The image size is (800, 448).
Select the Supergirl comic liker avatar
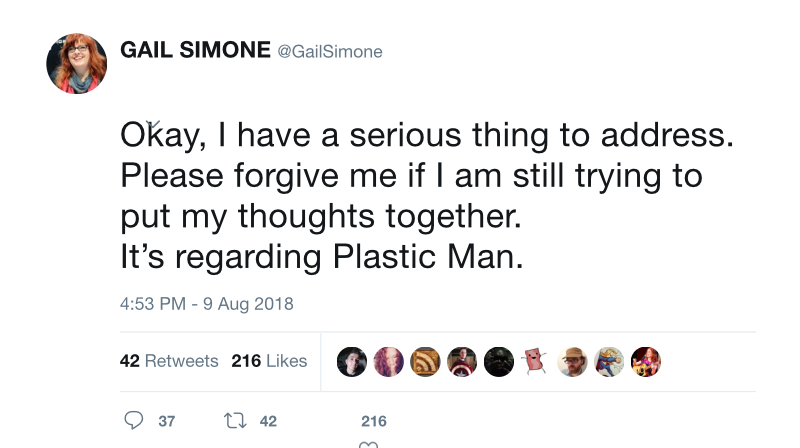[609, 362]
